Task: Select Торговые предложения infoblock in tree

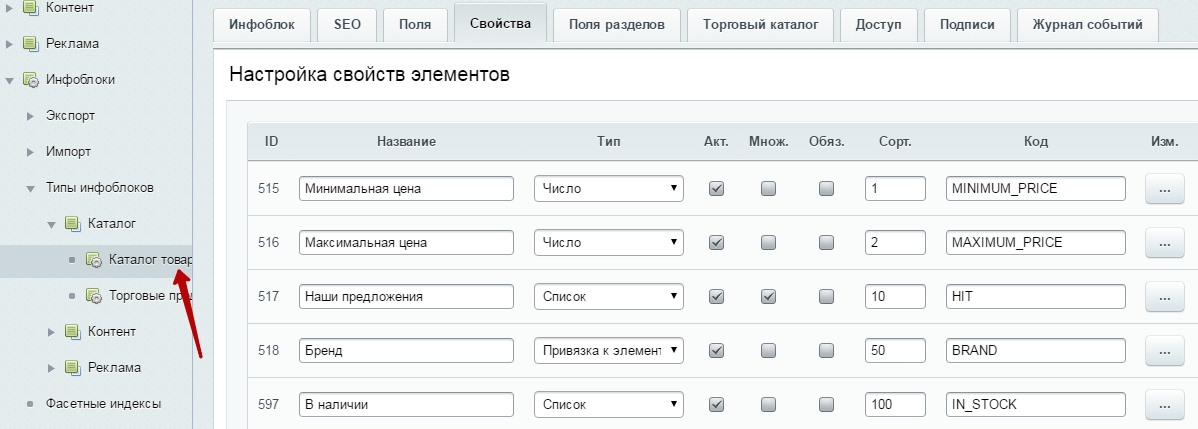Action: point(151,295)
